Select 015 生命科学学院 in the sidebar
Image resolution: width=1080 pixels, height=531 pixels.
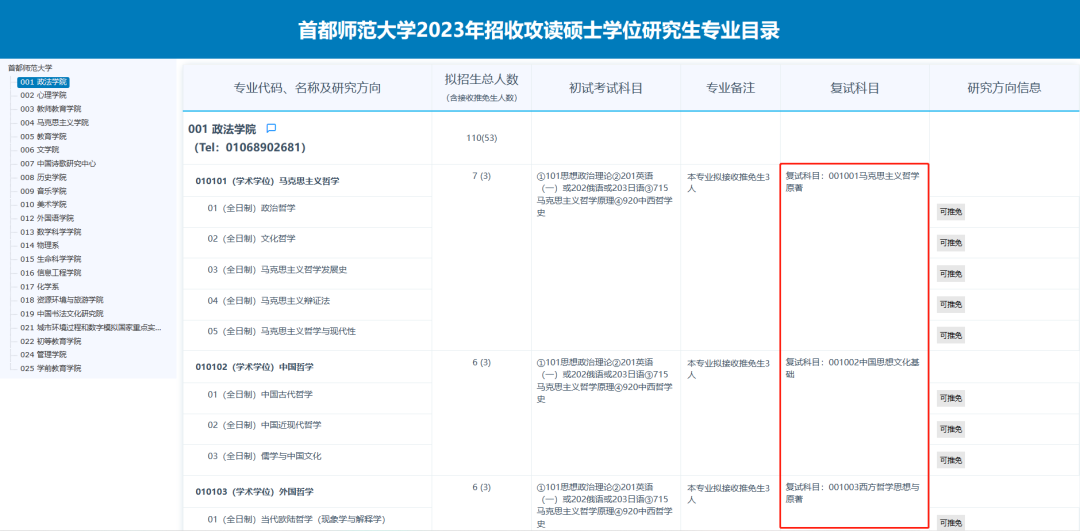click(50, 259)
